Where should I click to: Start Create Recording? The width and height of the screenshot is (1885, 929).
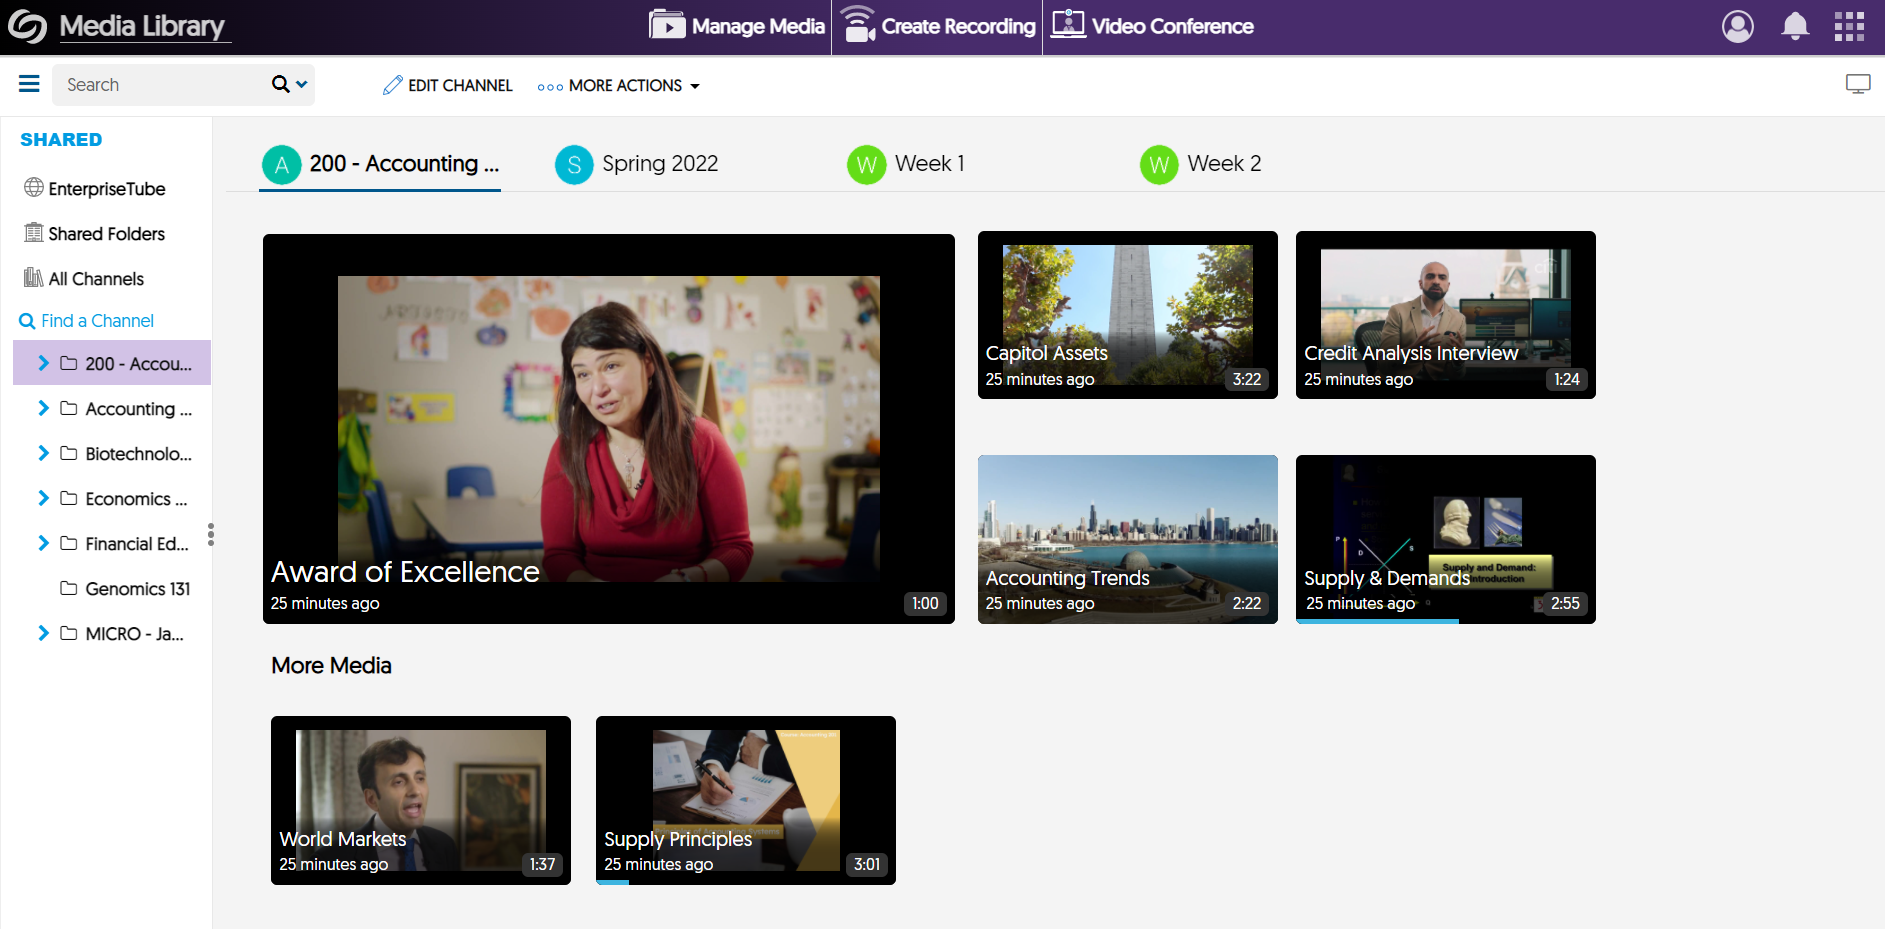[938, 26]
